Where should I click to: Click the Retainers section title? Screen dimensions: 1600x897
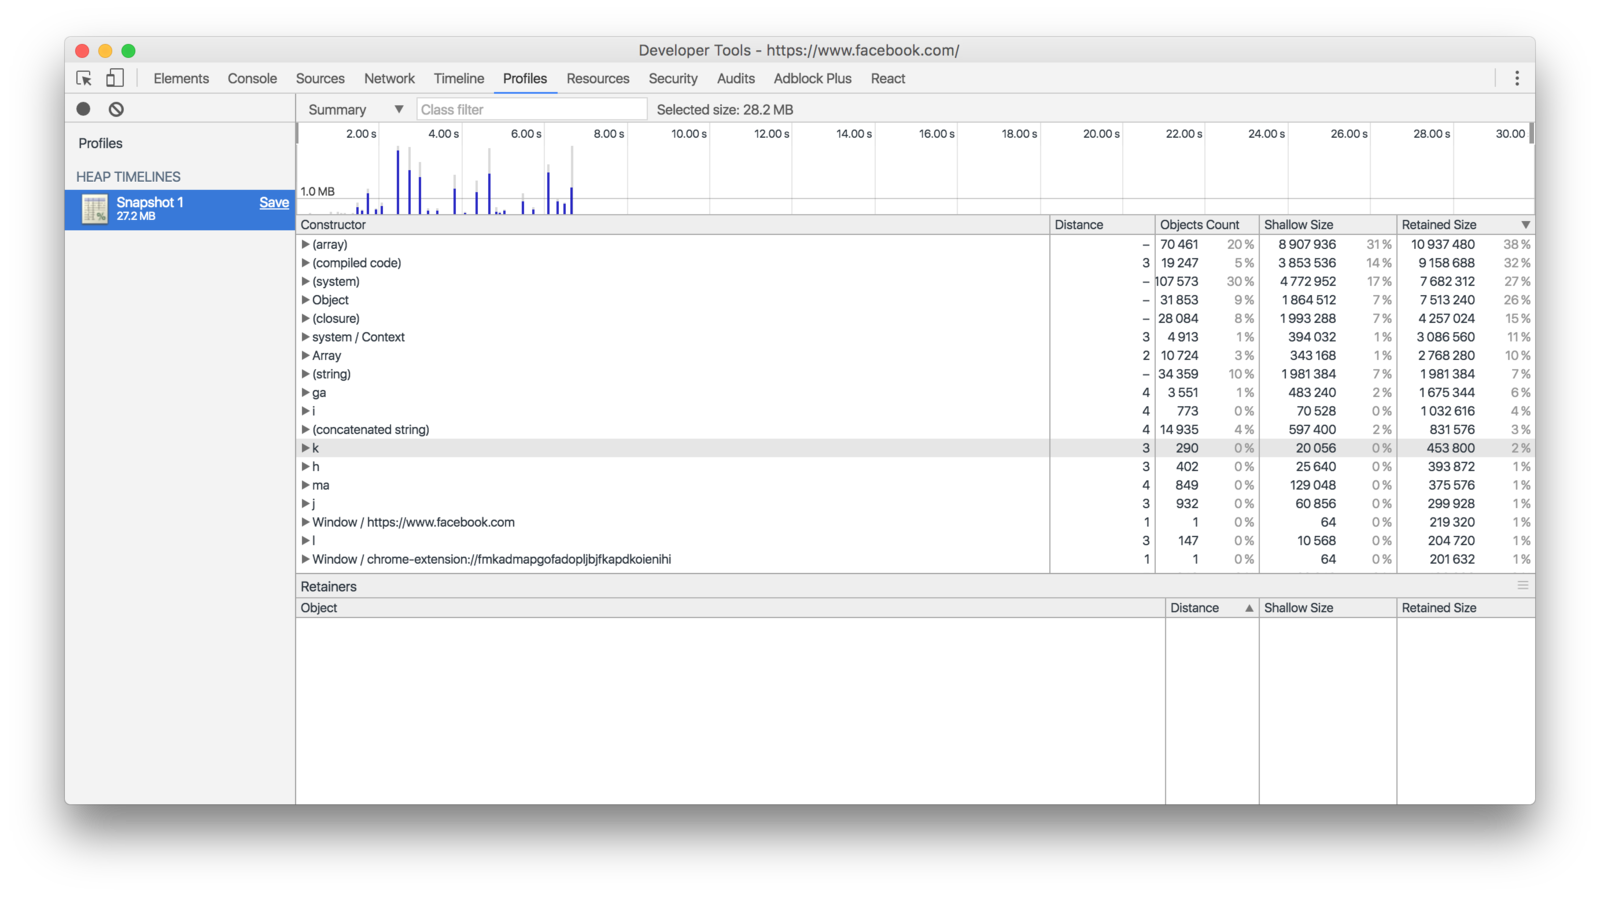click(x=328, y=587)
